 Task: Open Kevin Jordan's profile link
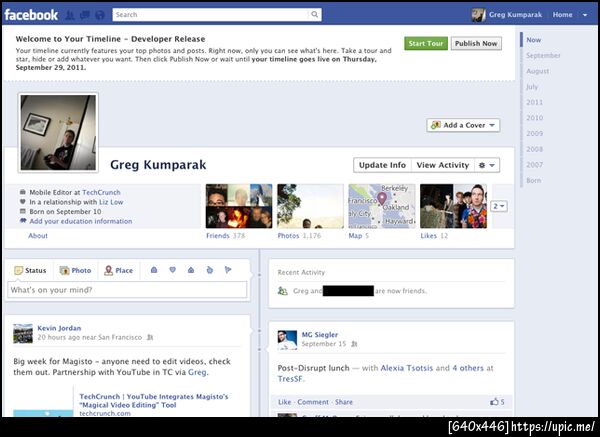[59, 328]
